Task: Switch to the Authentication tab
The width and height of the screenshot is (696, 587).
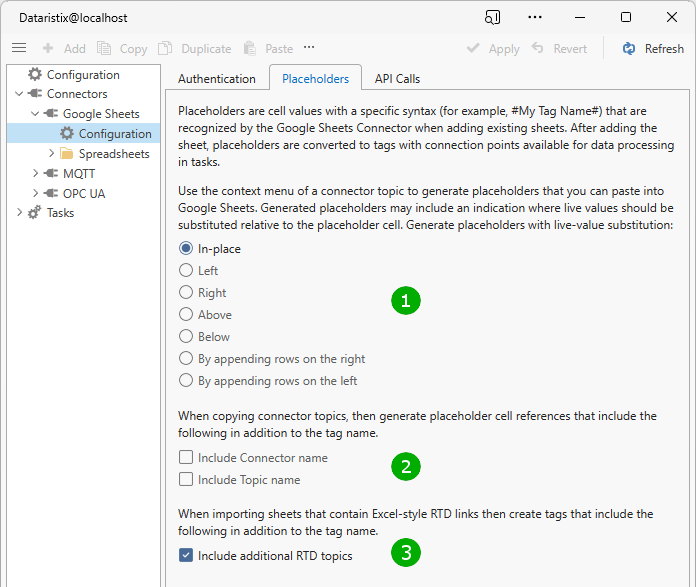Action: coord(217,79)
